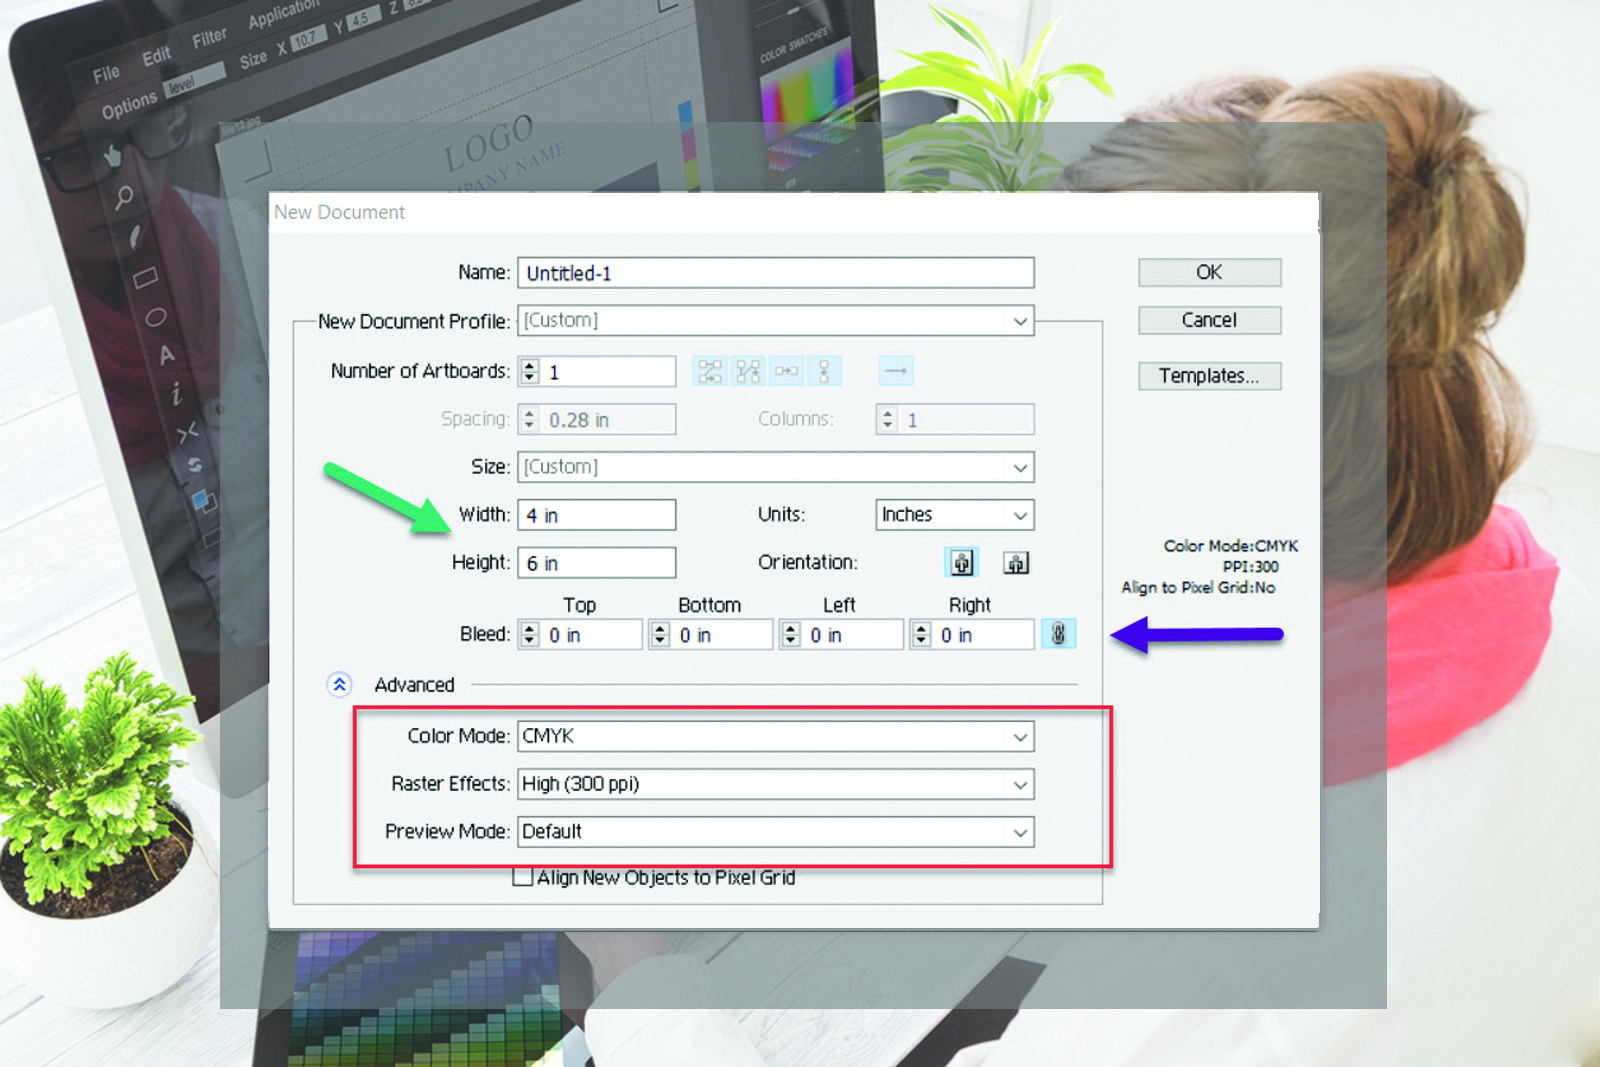Click the Width field showing 4 in
Image resolution: width=1600 pixels, height=1067 pixels.
tap(597, 515)
